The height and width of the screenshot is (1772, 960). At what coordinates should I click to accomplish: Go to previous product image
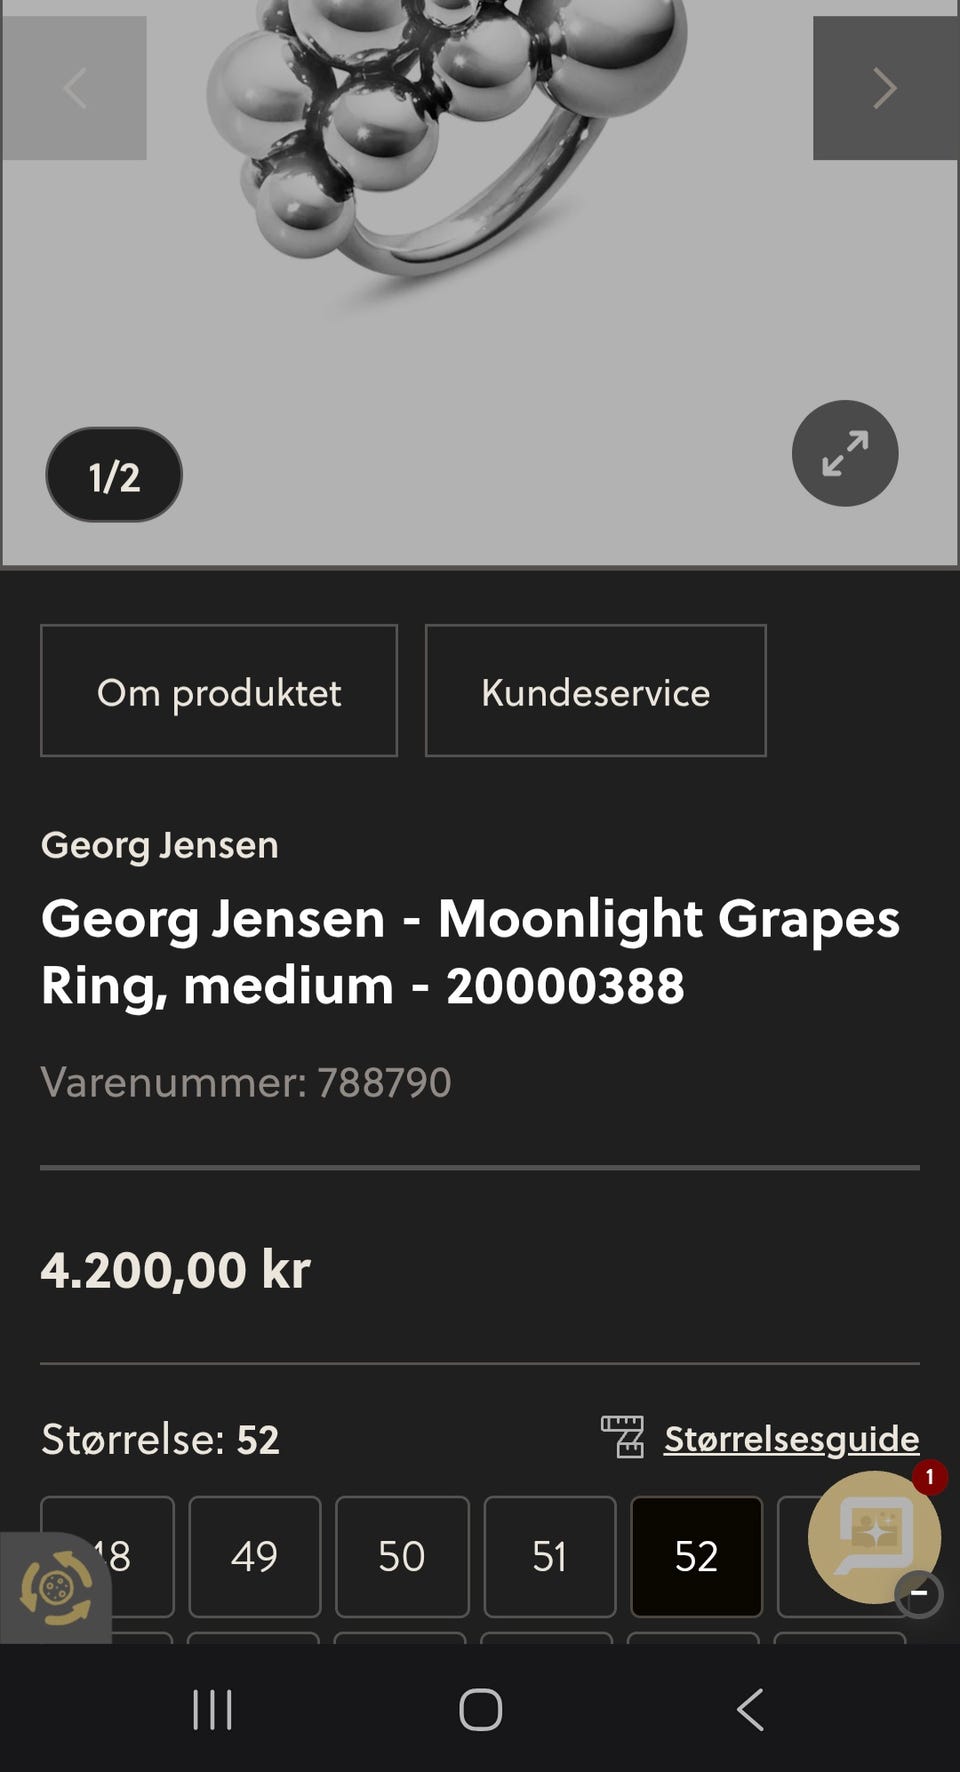coord(74,88)
